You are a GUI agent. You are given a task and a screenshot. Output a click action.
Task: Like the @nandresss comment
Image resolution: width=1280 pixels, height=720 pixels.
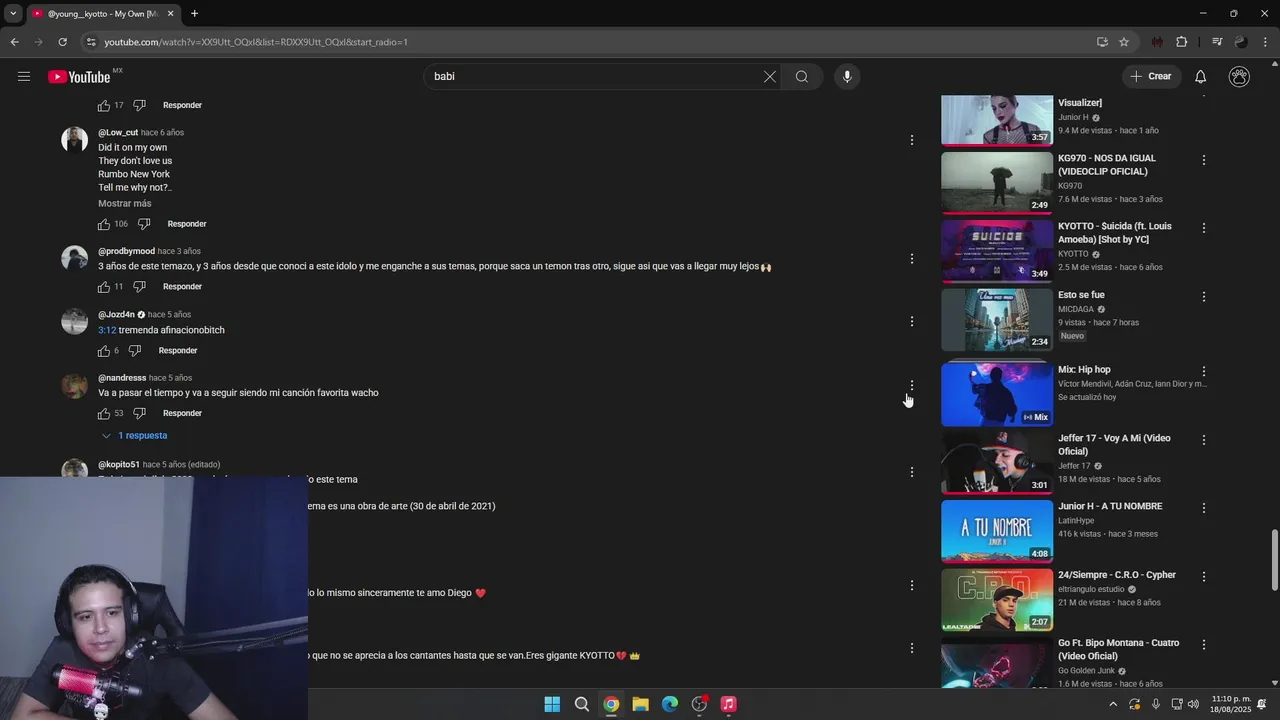(x=104, y=413)
